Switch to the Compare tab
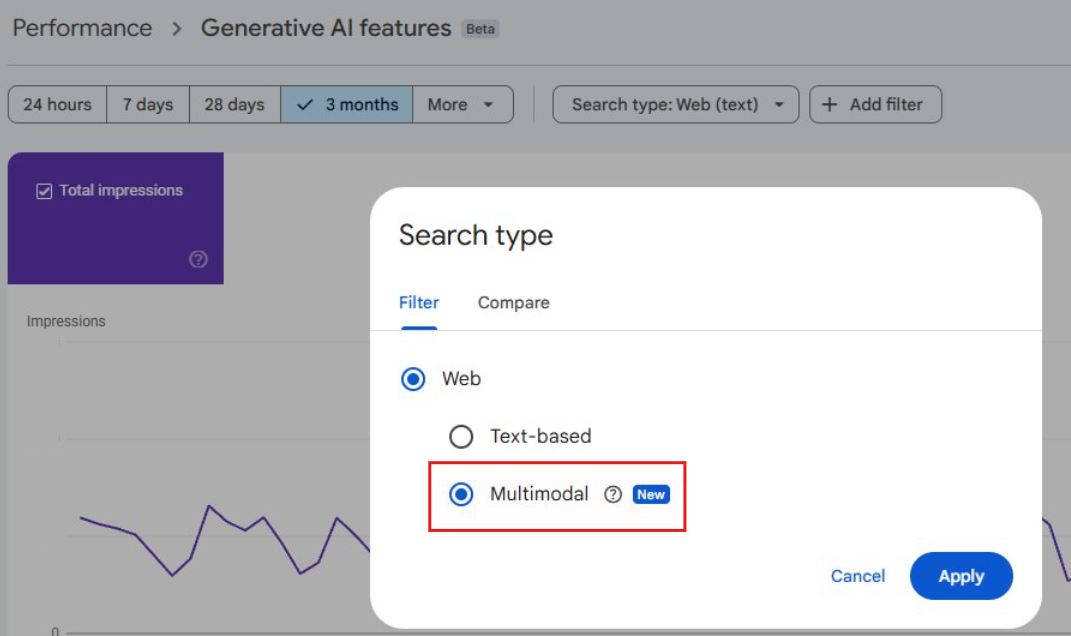Image resolution: width=1071 pixels, height=636 pixels. pos(514,303)
